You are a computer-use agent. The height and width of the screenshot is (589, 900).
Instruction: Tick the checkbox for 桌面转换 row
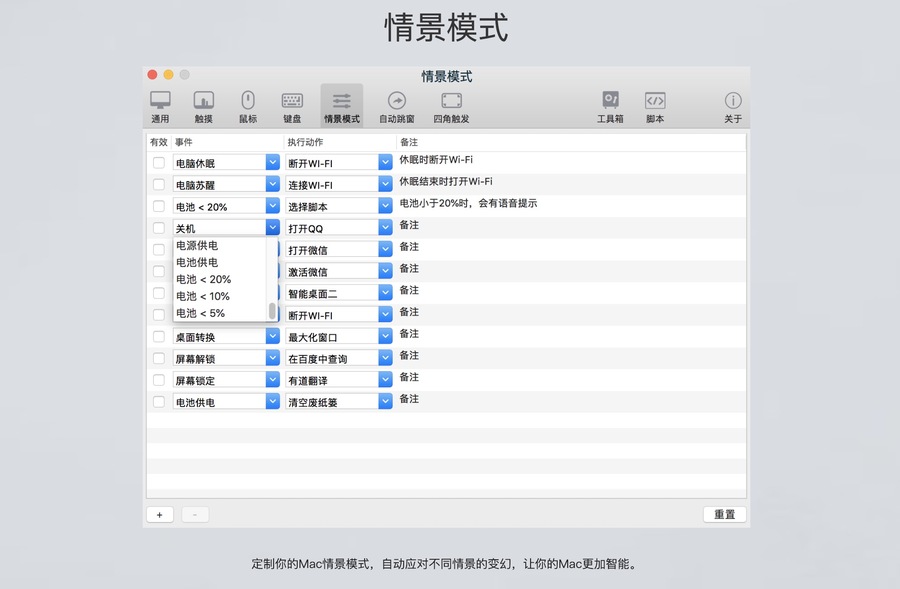coord(159,336)
